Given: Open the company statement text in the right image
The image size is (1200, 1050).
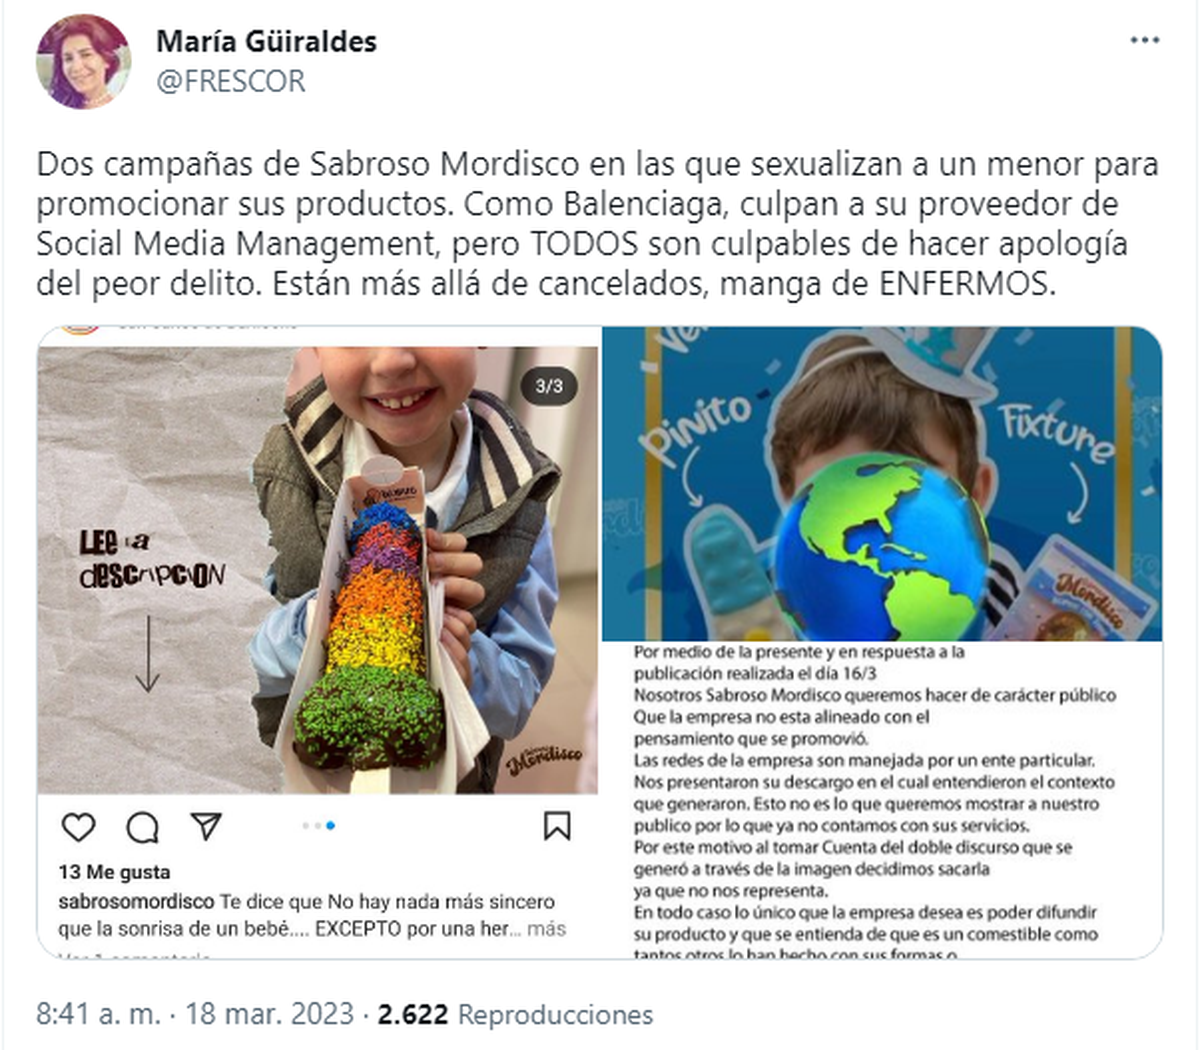Looking at the screenshot, I should [x=875, y=801].
